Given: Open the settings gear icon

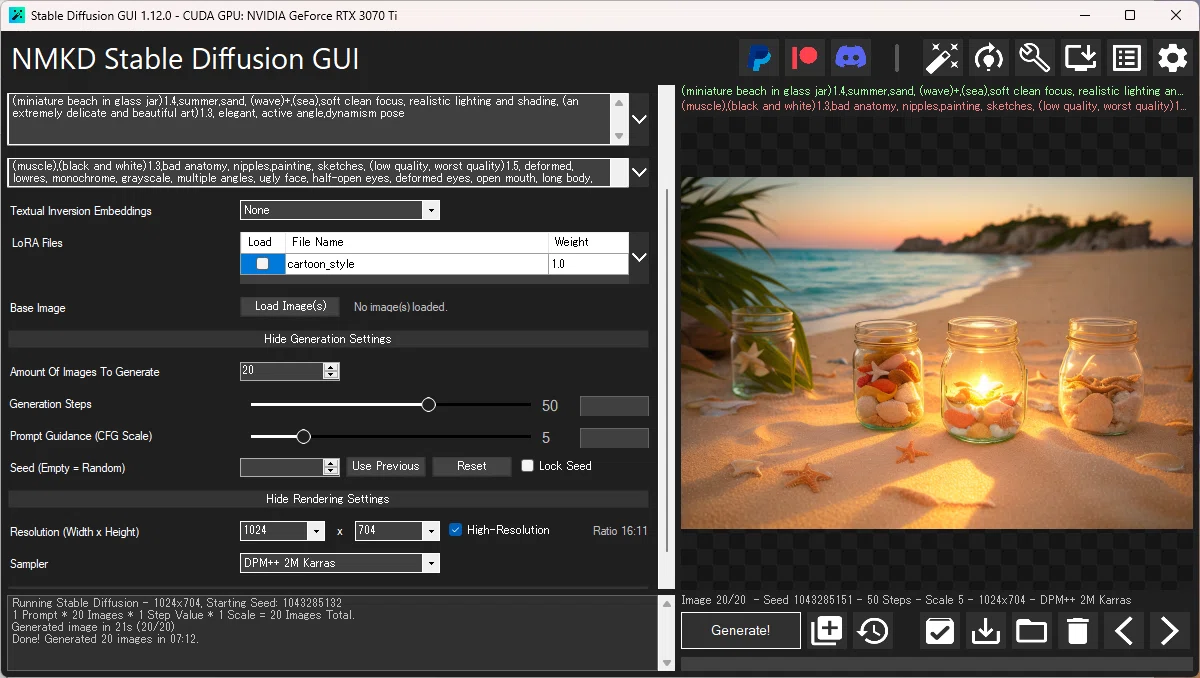Looking at the screenshot, I should (1172, 58).
